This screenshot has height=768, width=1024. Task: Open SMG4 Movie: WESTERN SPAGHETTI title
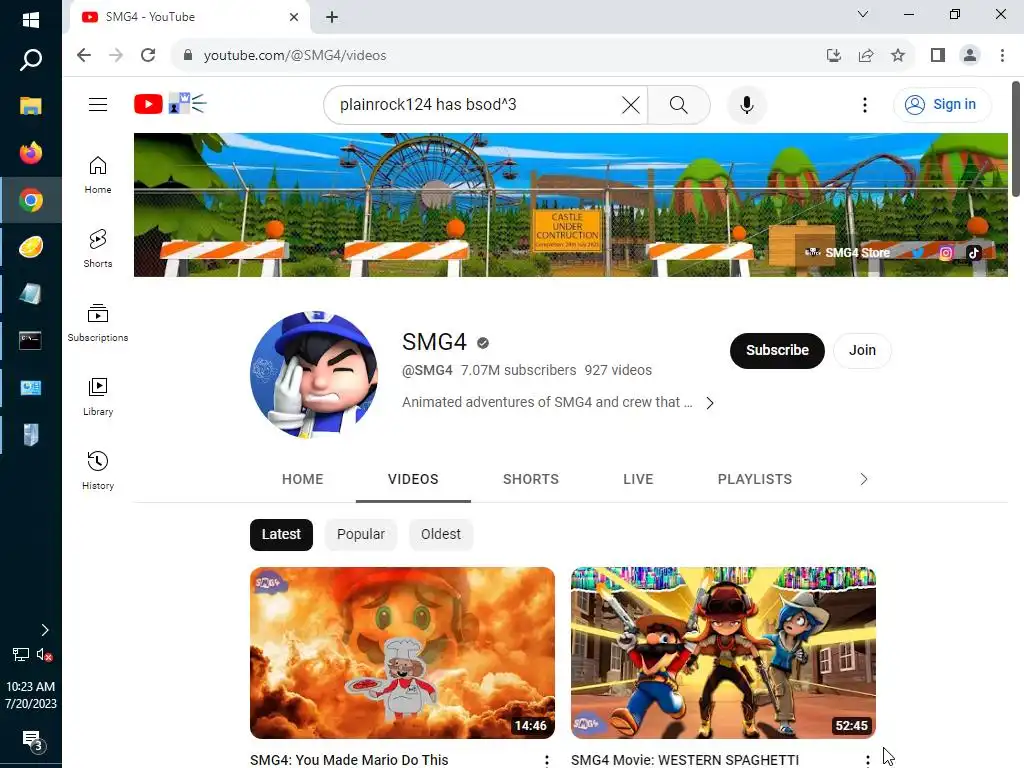click(684, 760)
